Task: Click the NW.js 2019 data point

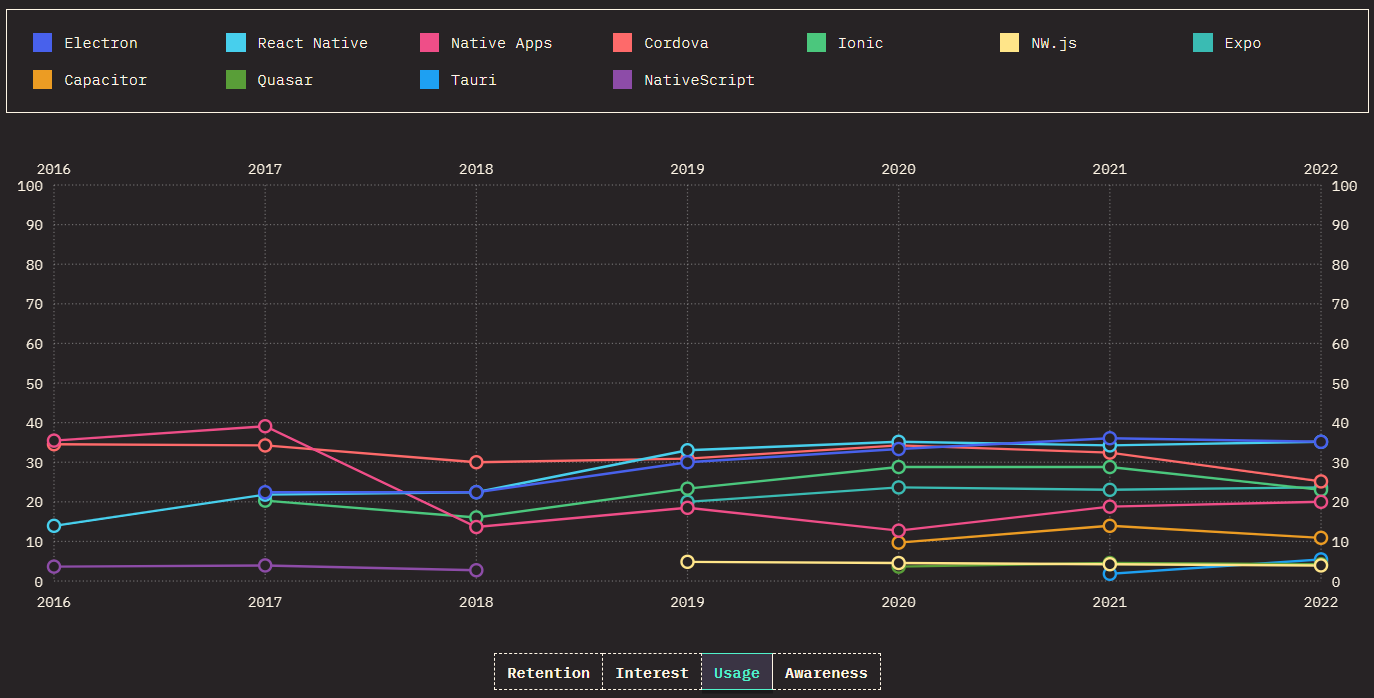Action: [687, 562]
